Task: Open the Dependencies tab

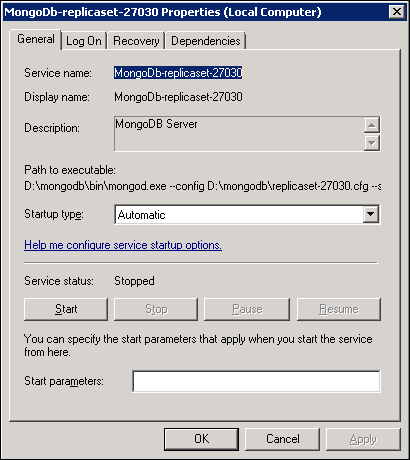Action: tap(206, 41)
